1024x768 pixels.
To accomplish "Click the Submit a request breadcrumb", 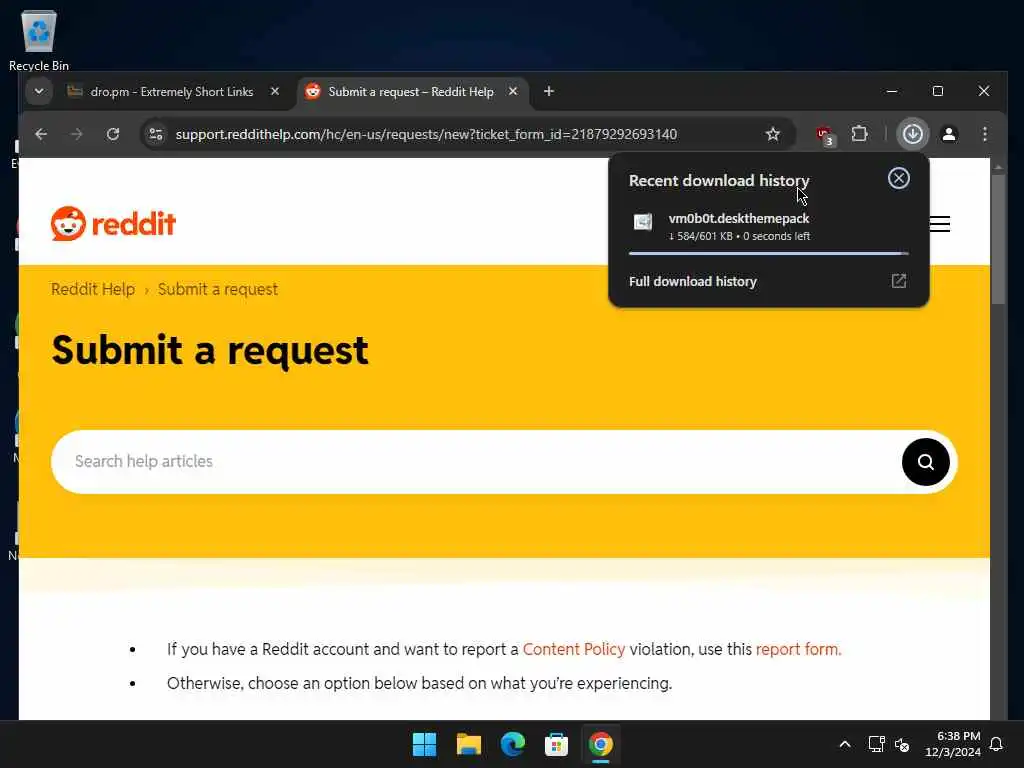I will pos(217,289).
